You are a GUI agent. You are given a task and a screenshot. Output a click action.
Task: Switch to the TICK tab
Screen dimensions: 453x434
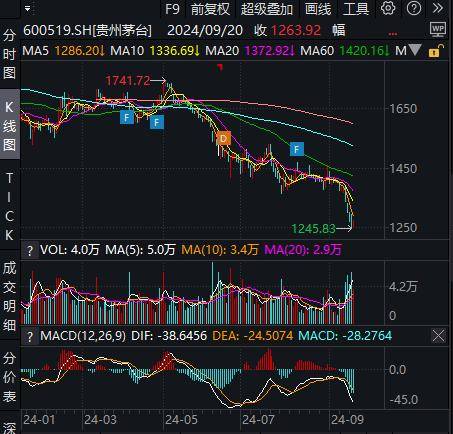(x=9, y=207)
